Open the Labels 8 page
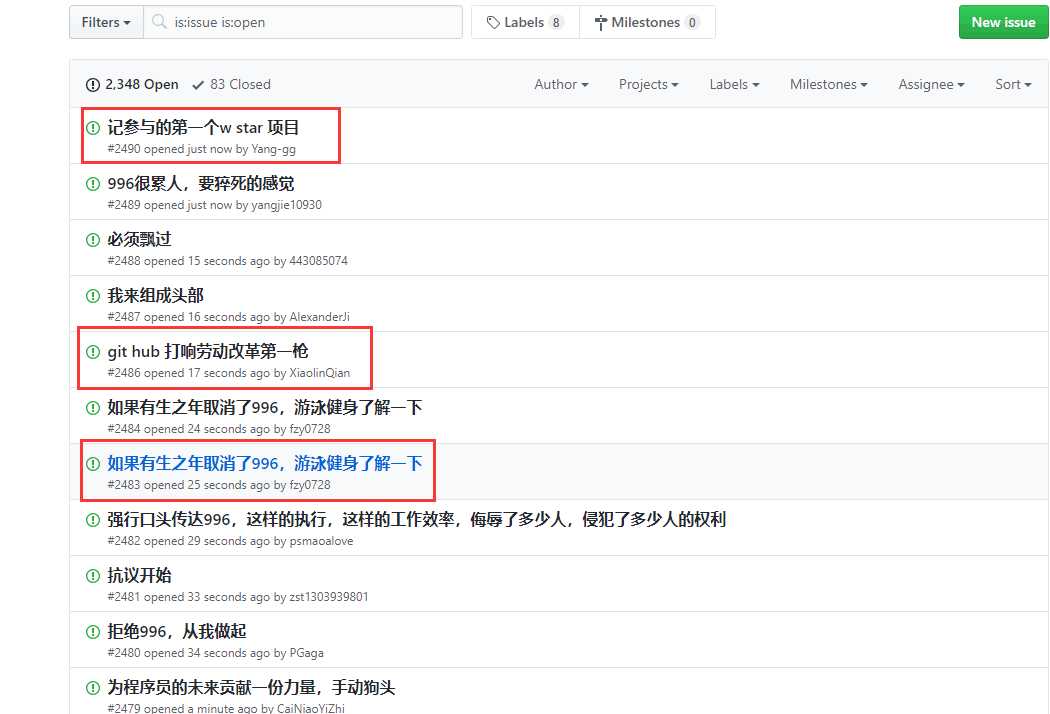This screenshot has width=1050, height=714. (525, 22)
